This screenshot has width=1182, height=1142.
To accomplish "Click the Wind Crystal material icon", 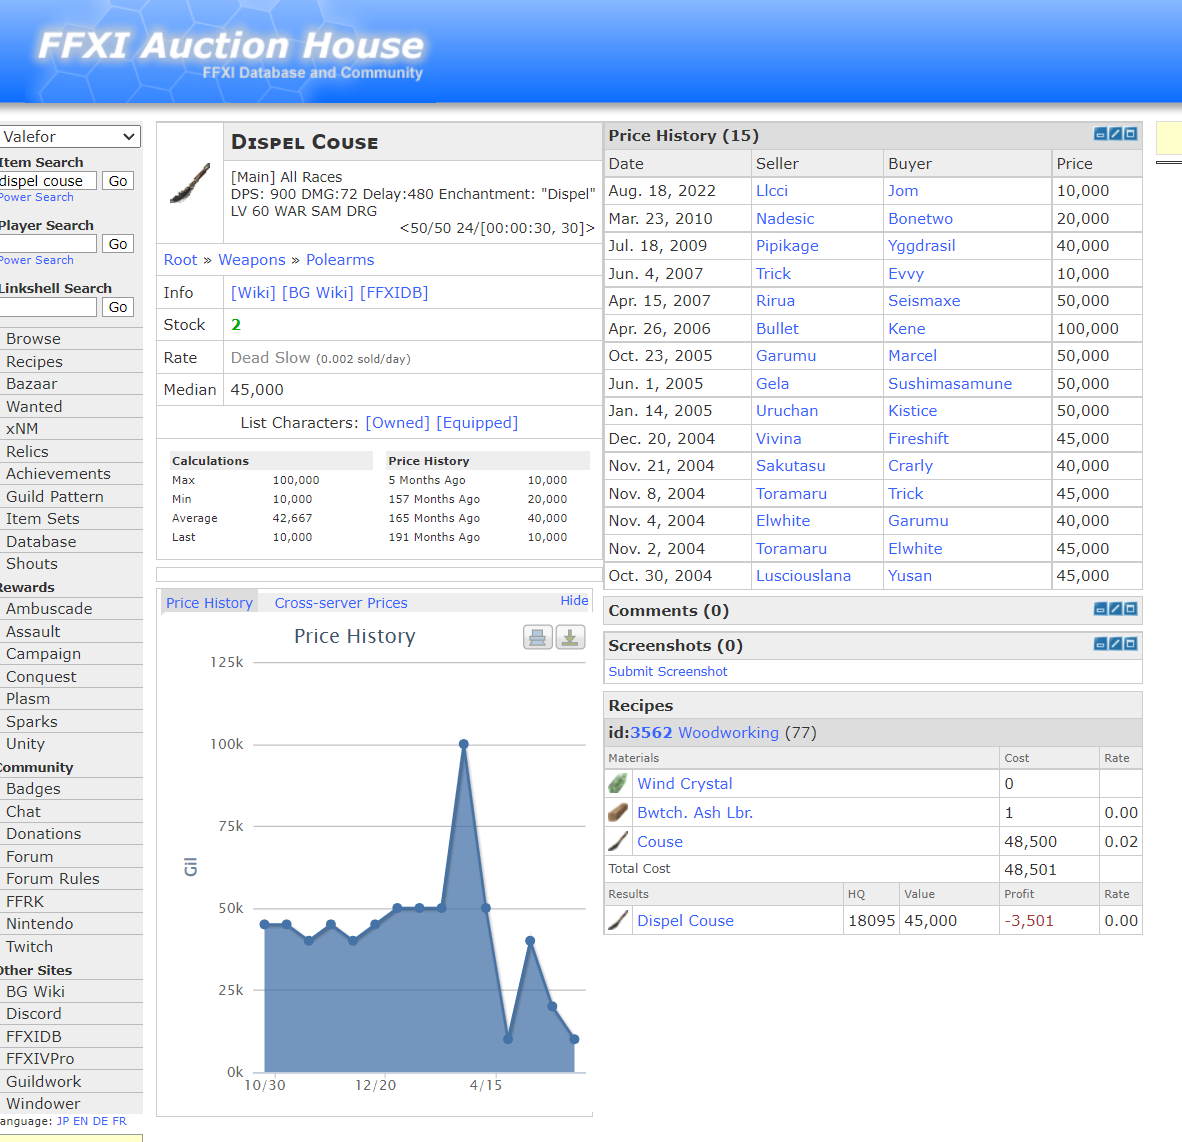I will (x=617, y=783).
